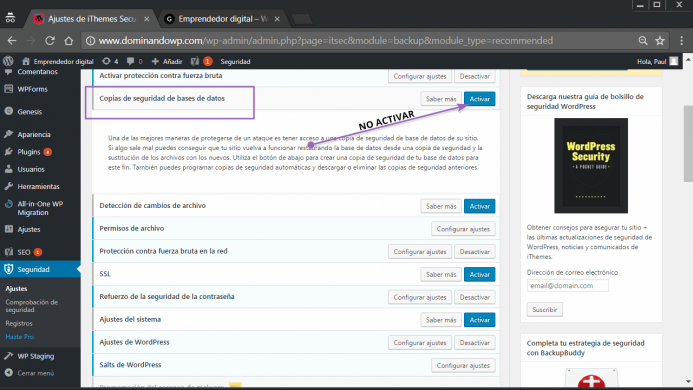Deactivate Protección contra fuerza bruta en la red
The image size is (693, 390).
(475, 252)
